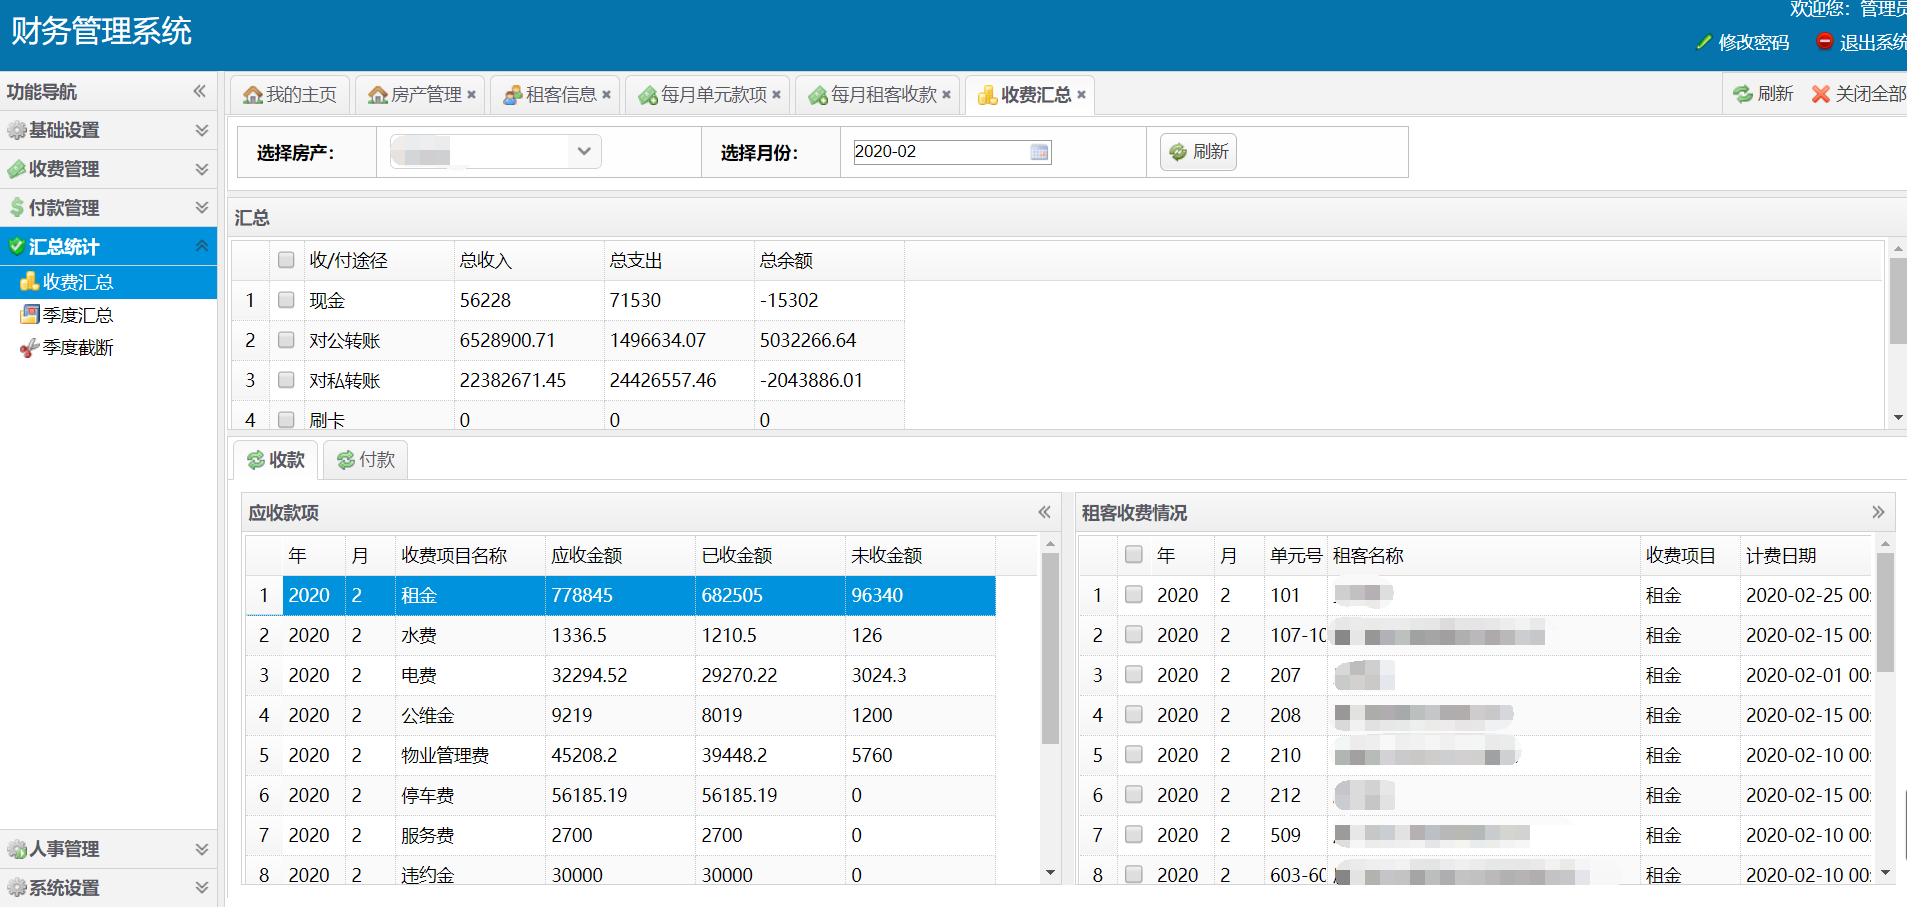Close the 每月租客收款 tab
Viewport: 1907px width, 907px height.
946,95
